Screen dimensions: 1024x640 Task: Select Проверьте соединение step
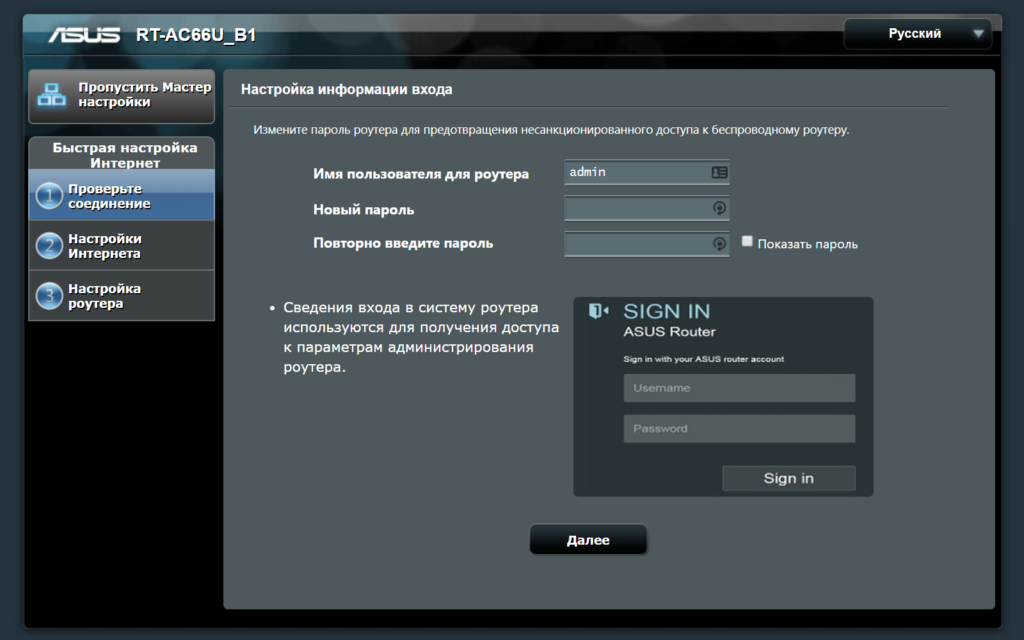[x=121, y=196]
